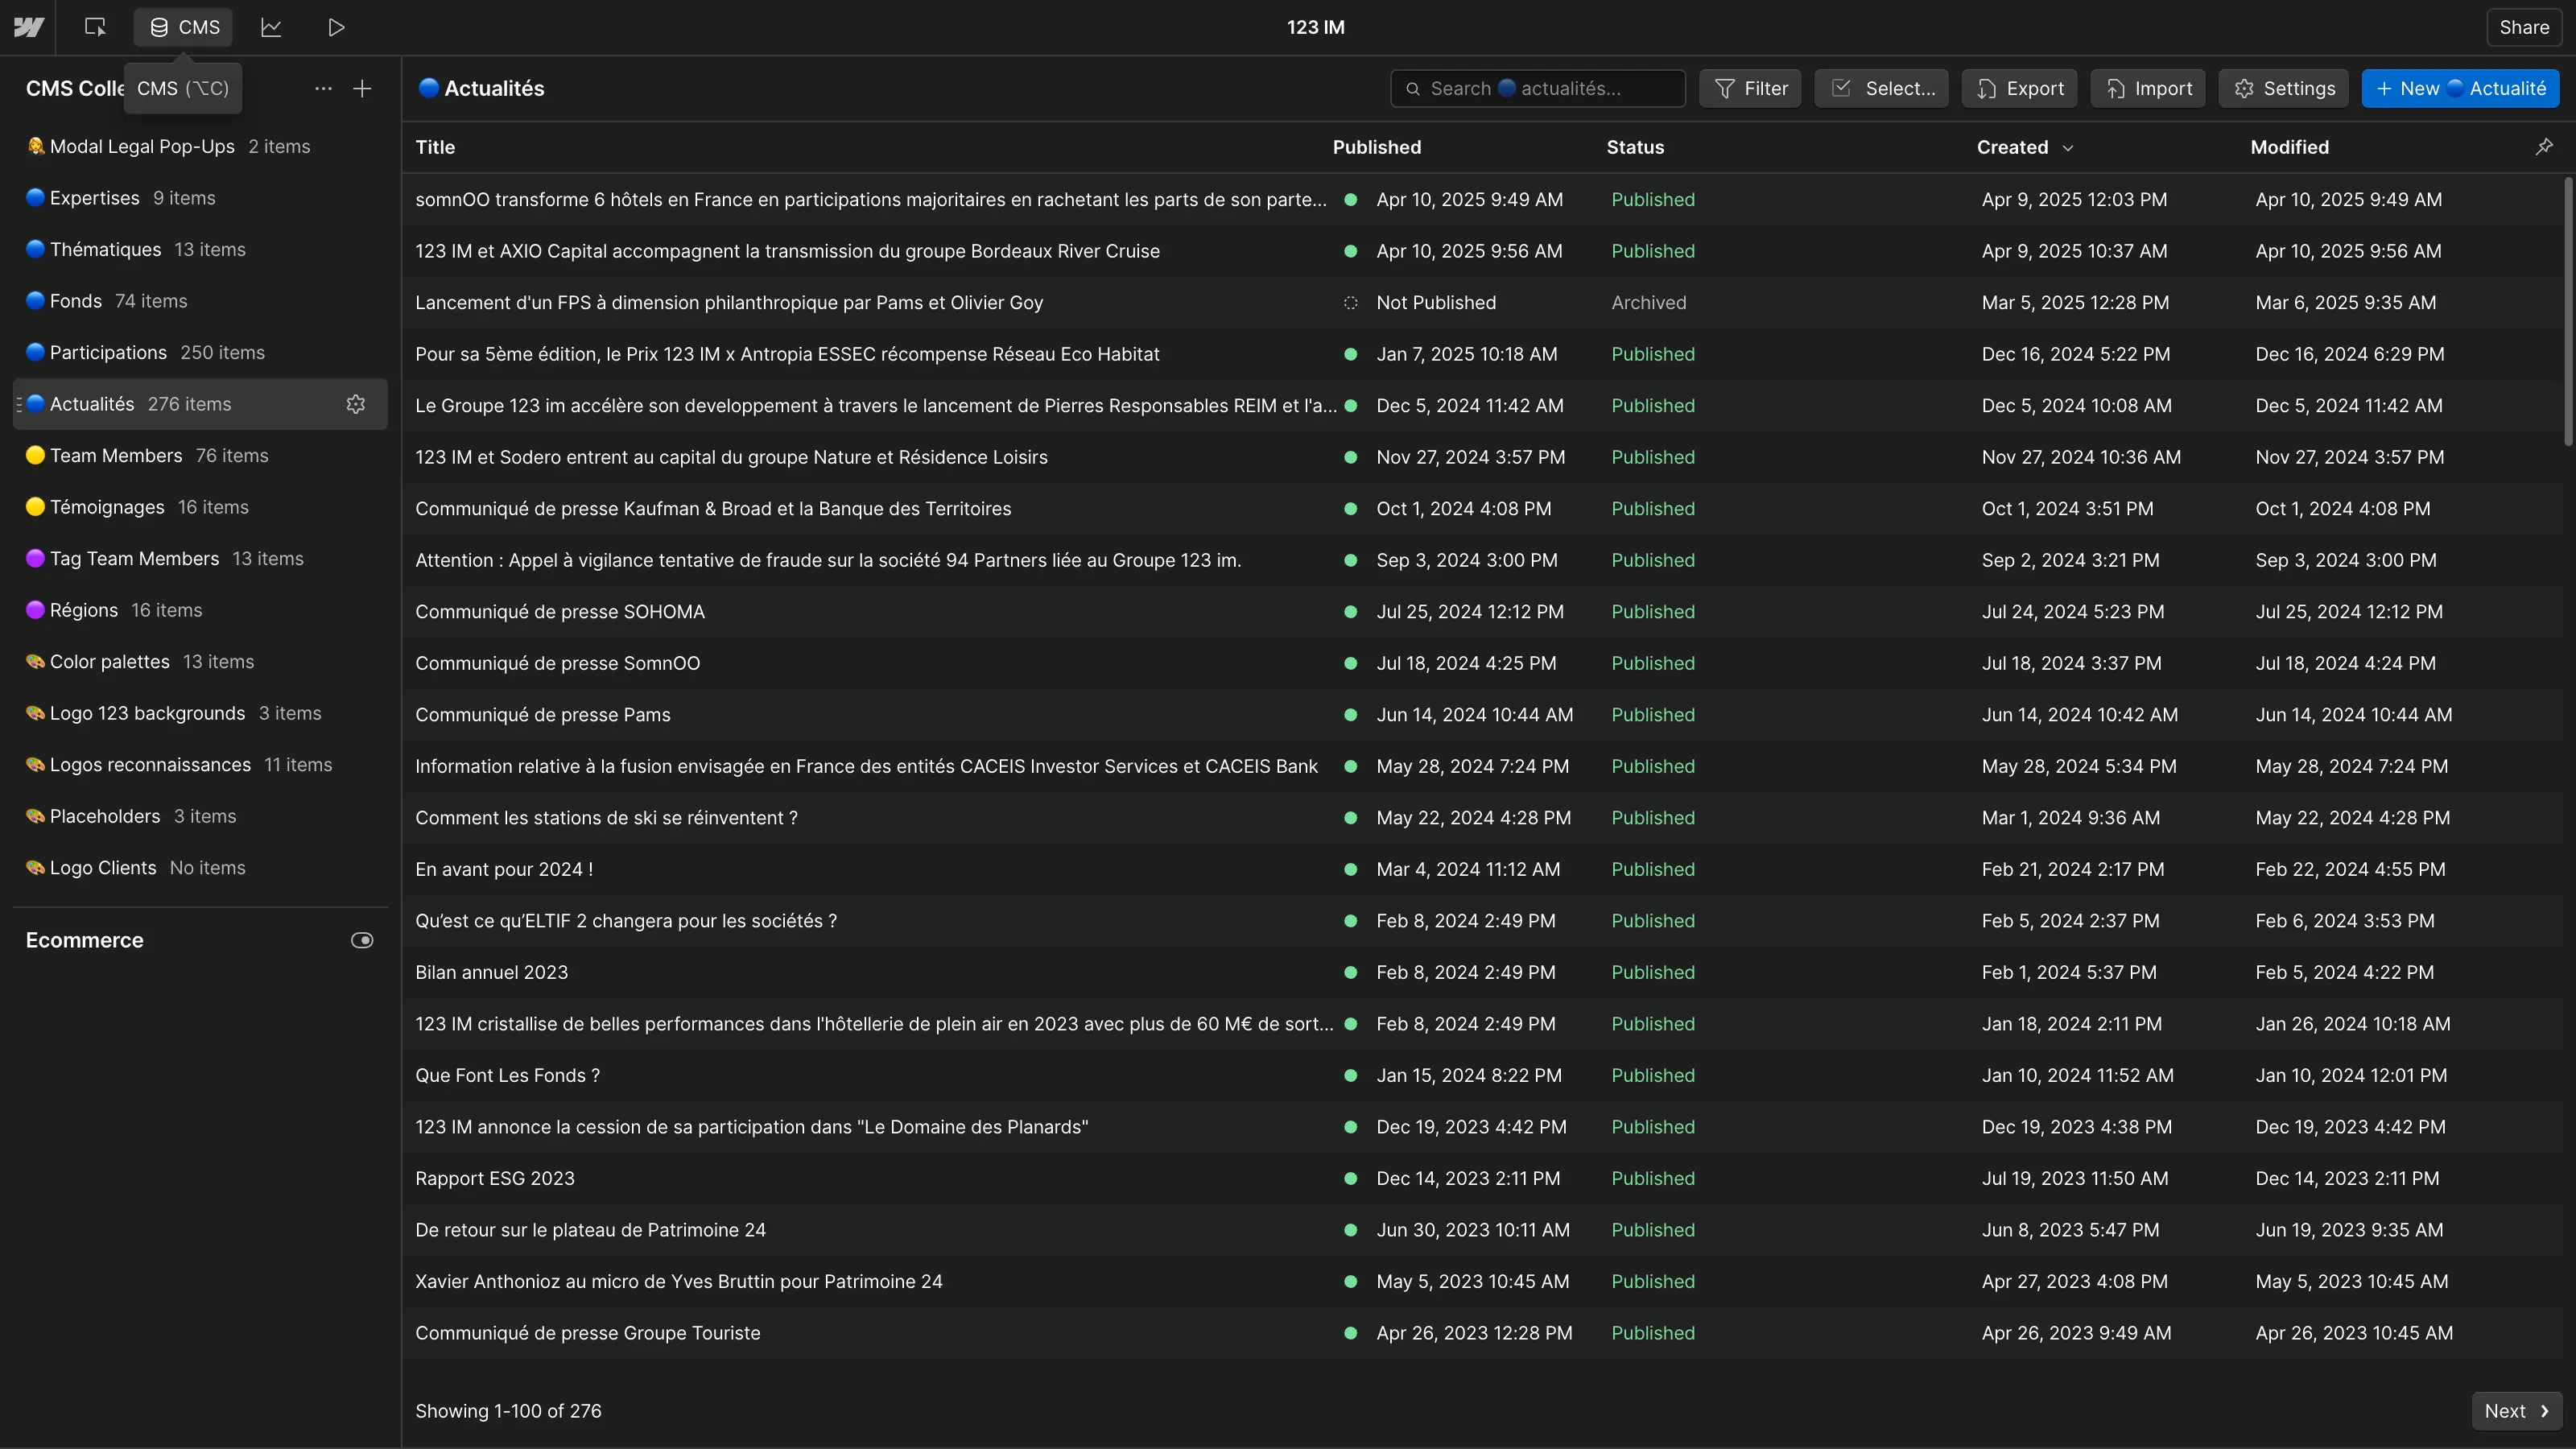Viewport: 2576px width, 1449px height.
Task: Open the Logo 123 backgrounds collection
Action: click(200, 713)
